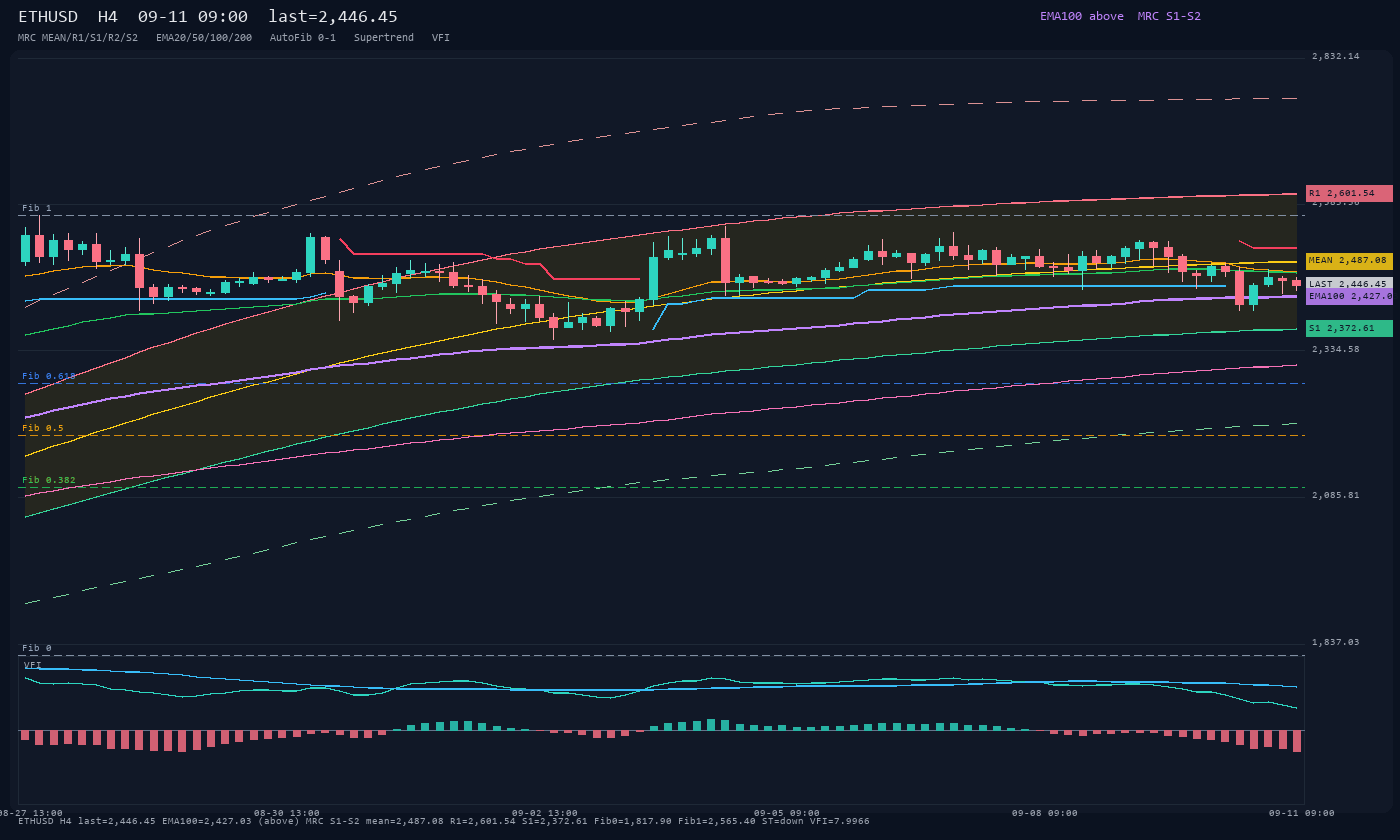This screenshot has width=1400, height=840.
Task: Click the "Fib 1" level label
Action: (x=37, y=208)
